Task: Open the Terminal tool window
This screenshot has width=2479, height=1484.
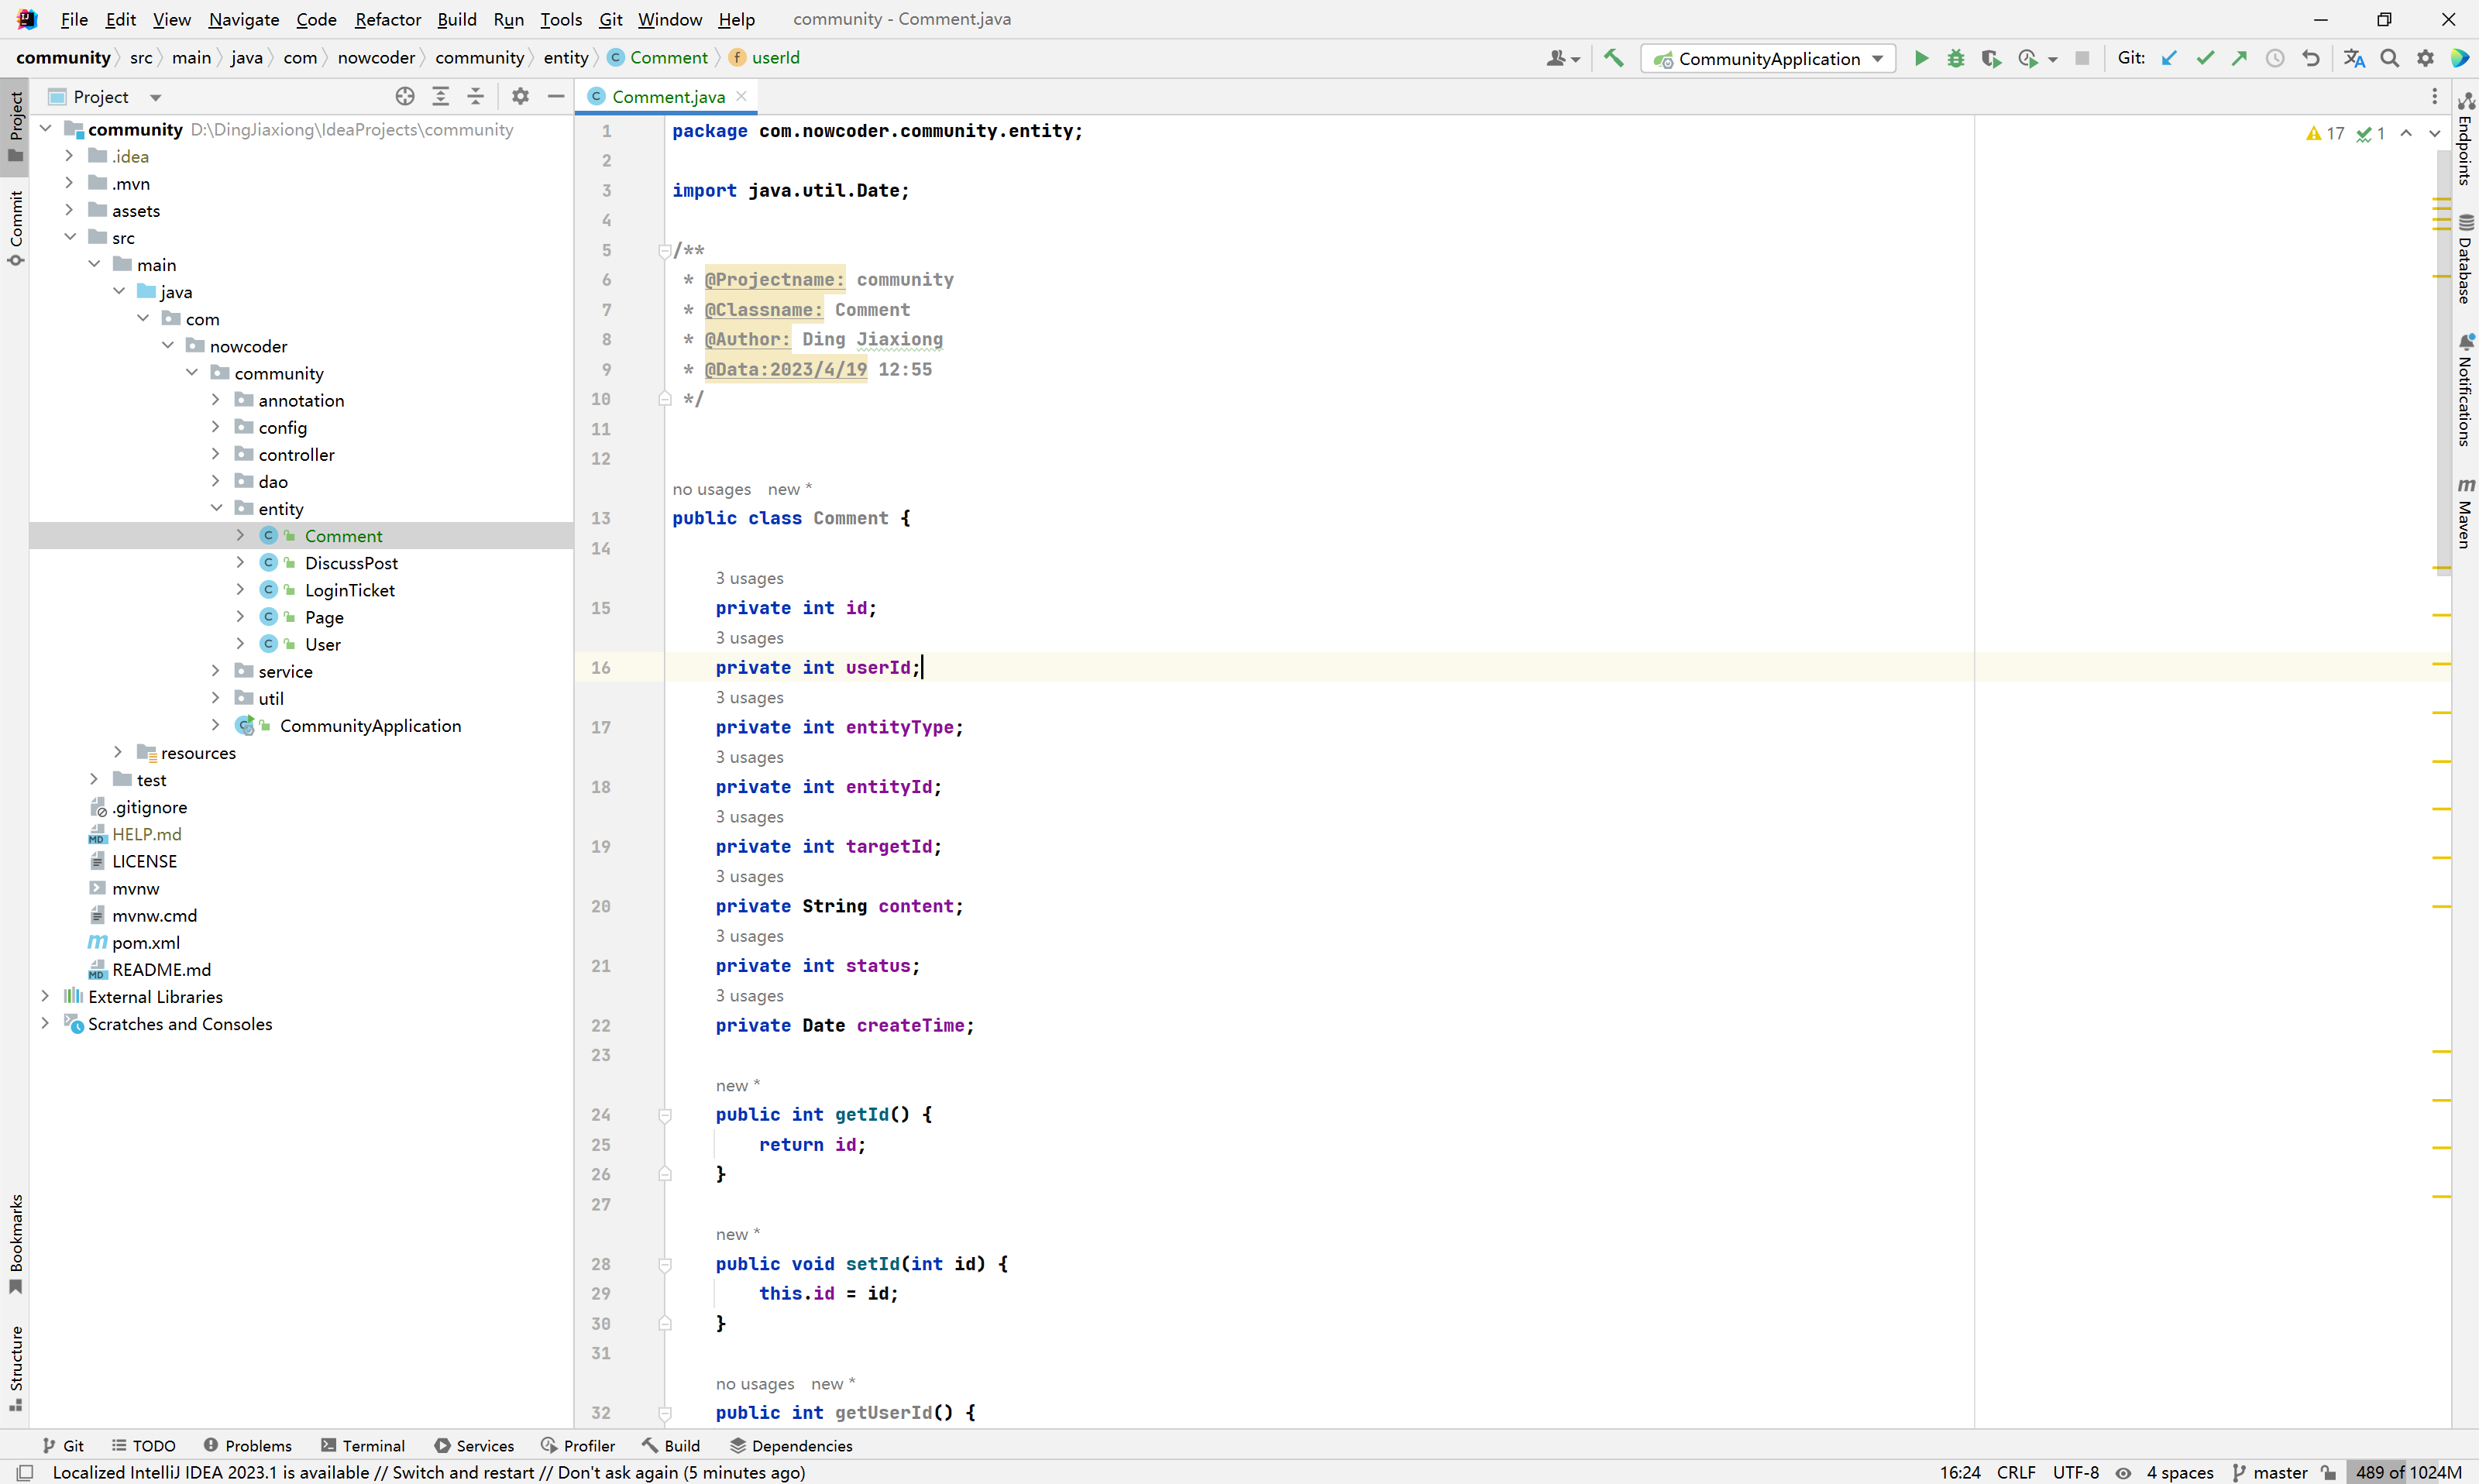Action: [x=363, y=1445]
